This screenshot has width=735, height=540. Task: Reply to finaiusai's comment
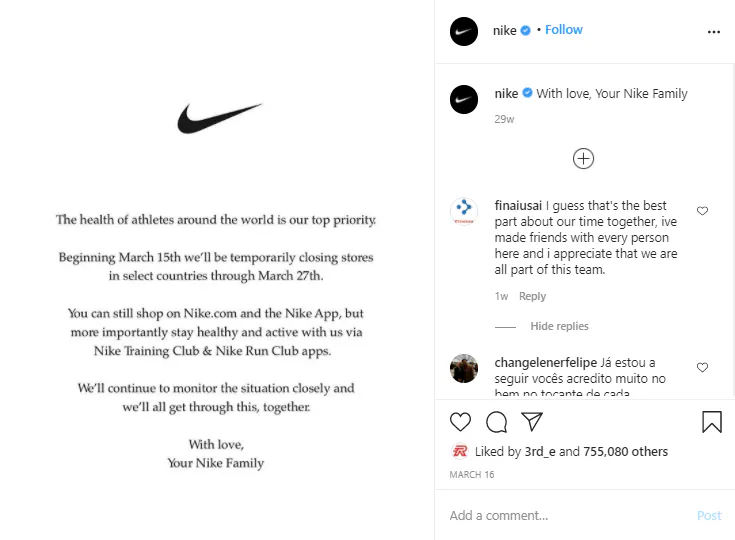[532, 296]
